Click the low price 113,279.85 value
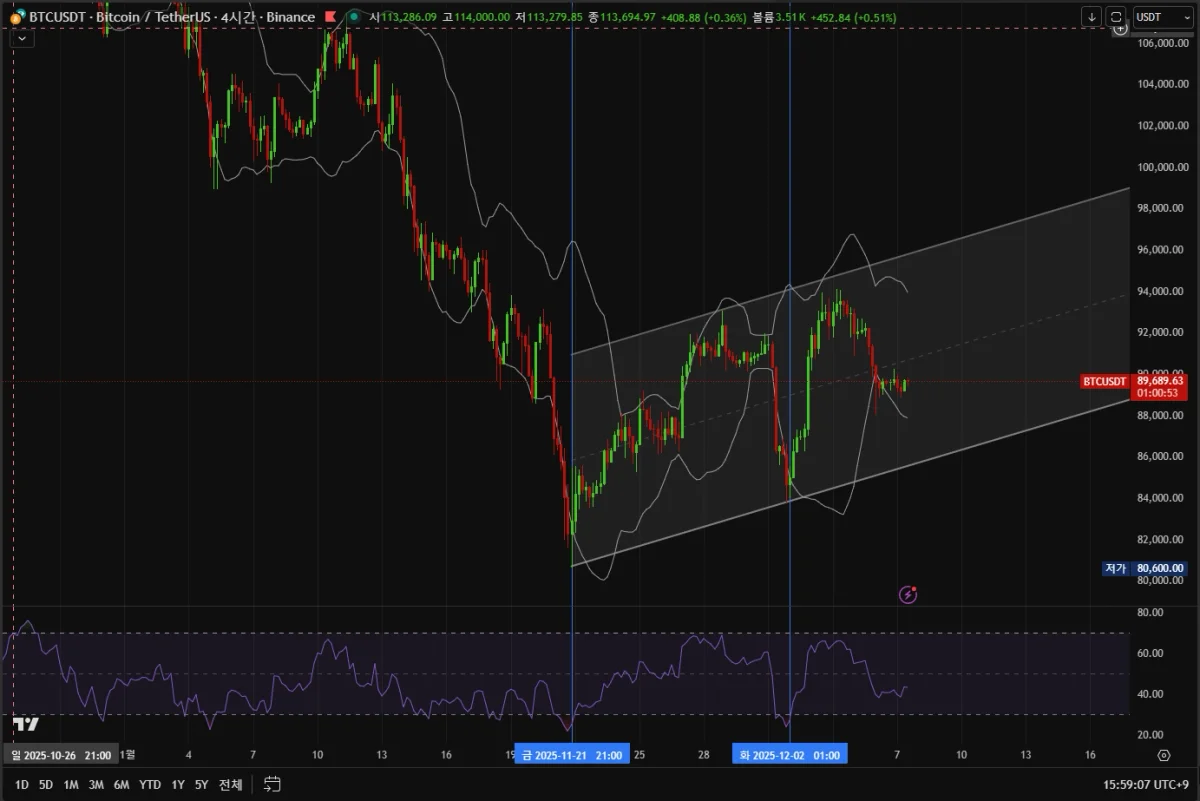The width and height of the screenshot is (1200, 801). [x=554, y=17]
